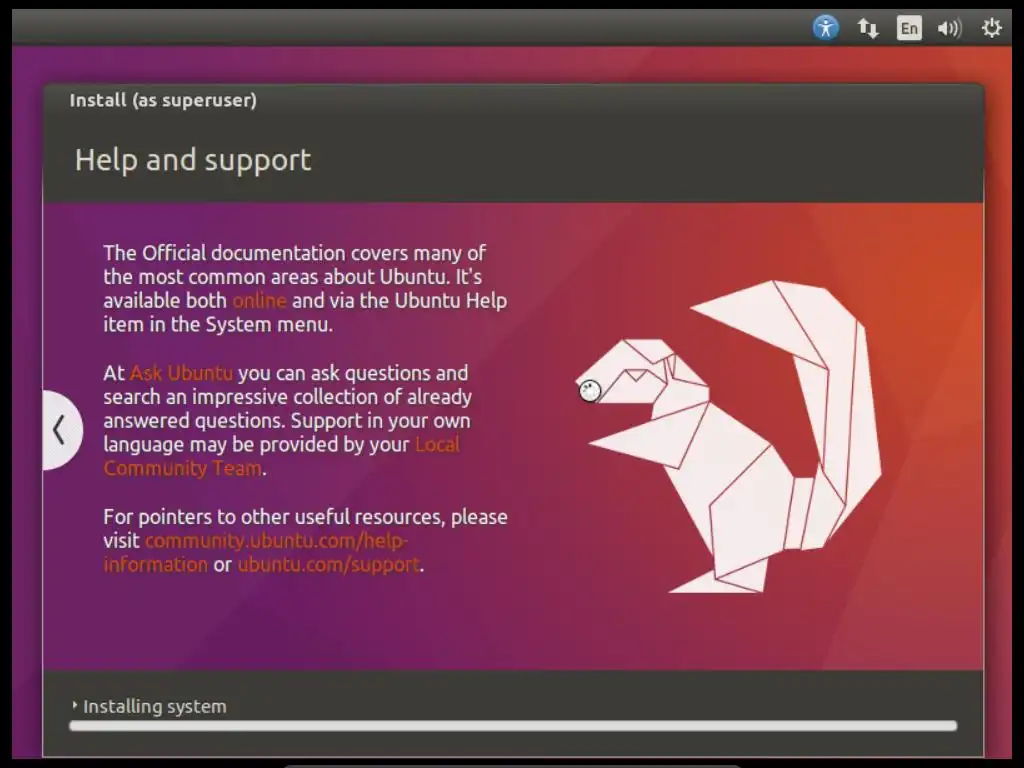Open the network connections indicator

(x=868, y=28)
